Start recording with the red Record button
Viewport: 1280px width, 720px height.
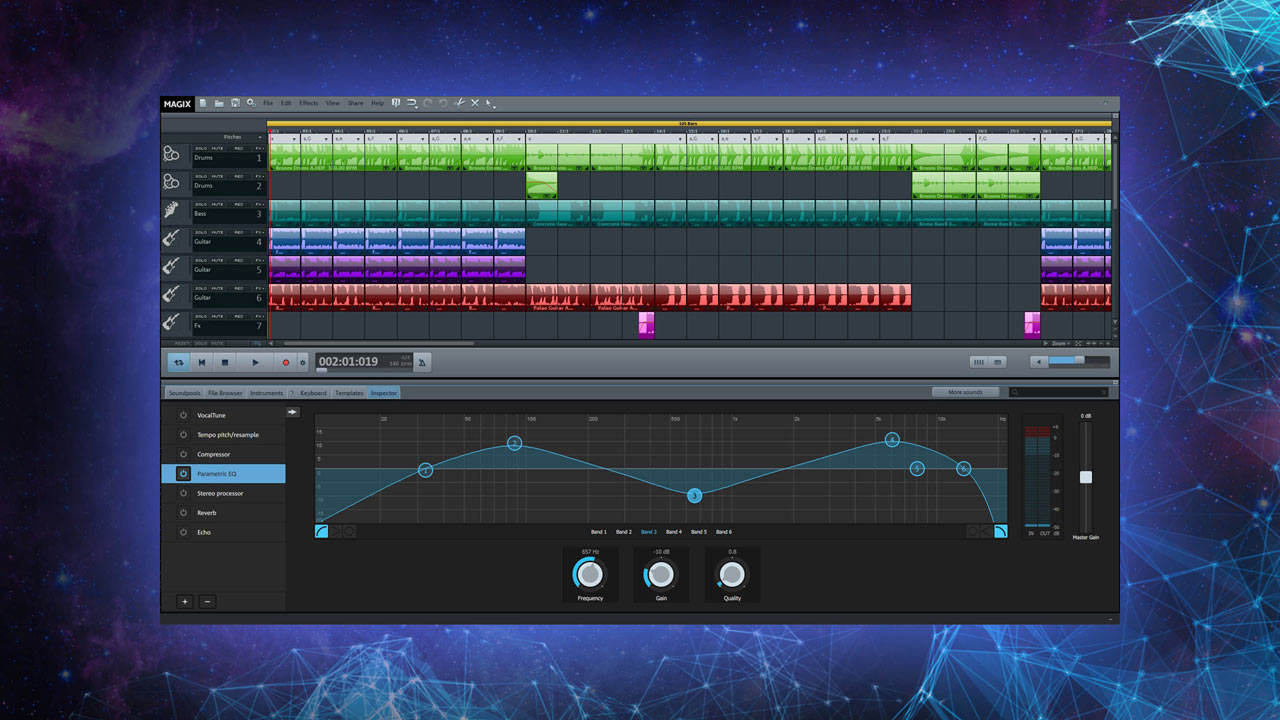285,362
